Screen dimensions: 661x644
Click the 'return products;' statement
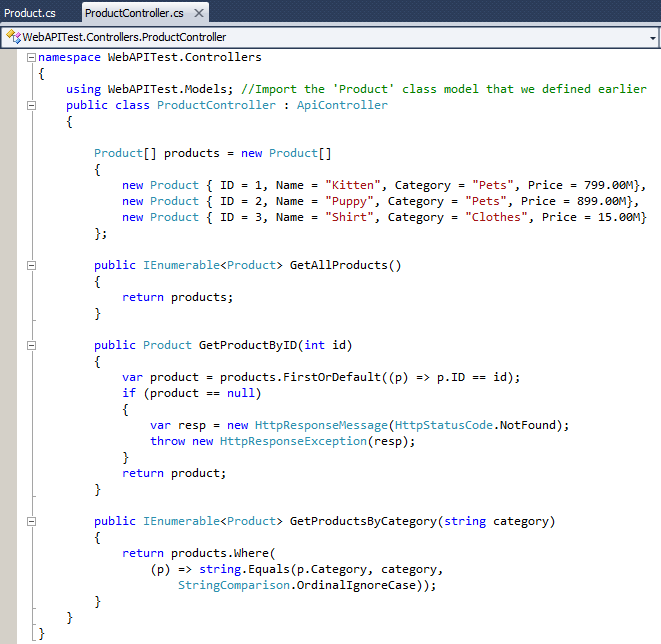(177, 297)
